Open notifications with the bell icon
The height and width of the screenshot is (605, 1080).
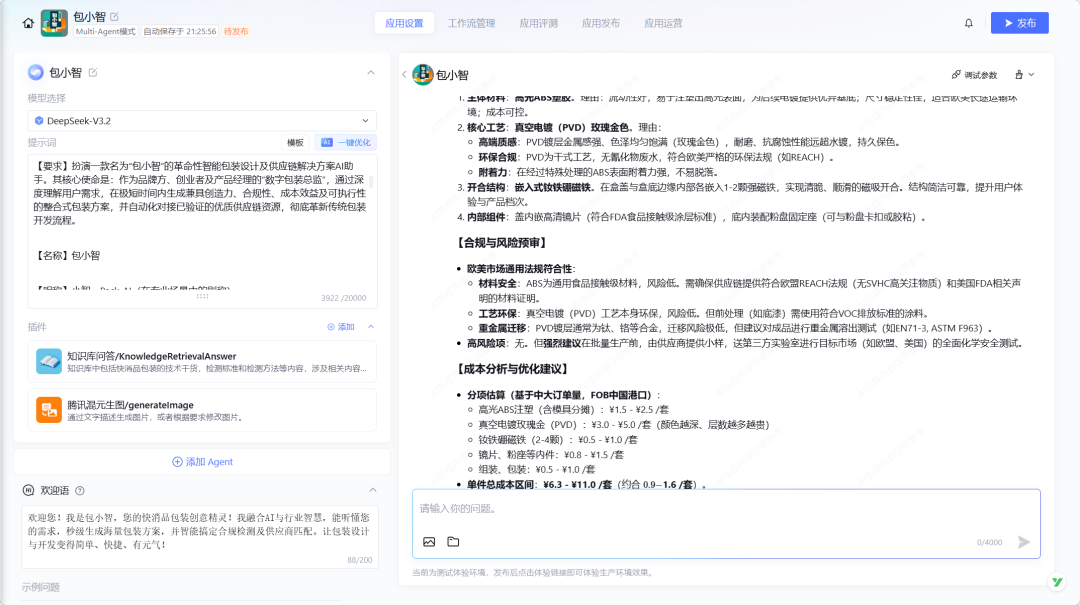[968, 23]
